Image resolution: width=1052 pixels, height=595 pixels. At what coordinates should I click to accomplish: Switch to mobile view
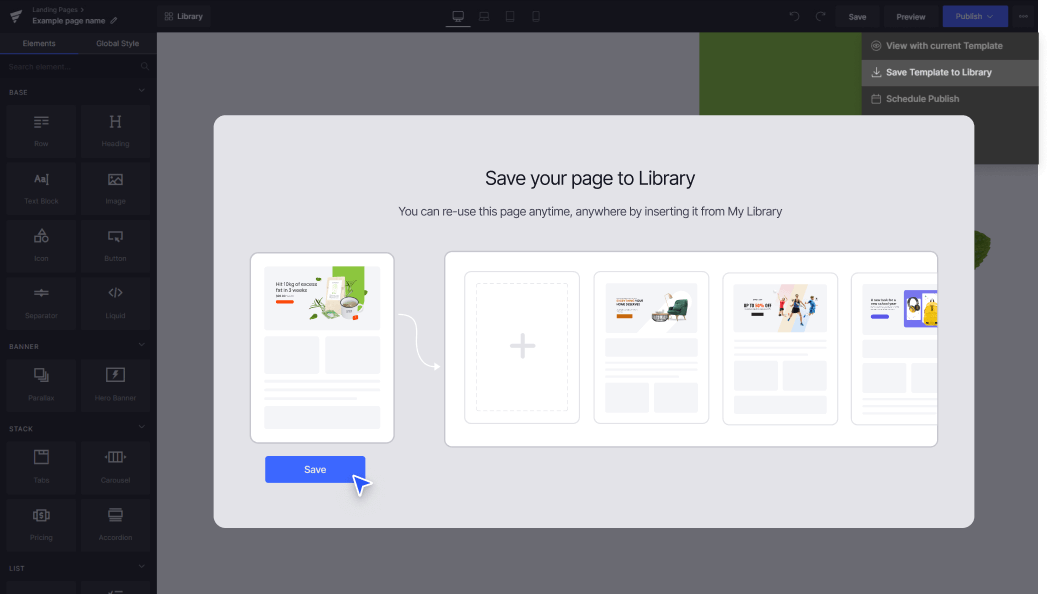[536, 16]
